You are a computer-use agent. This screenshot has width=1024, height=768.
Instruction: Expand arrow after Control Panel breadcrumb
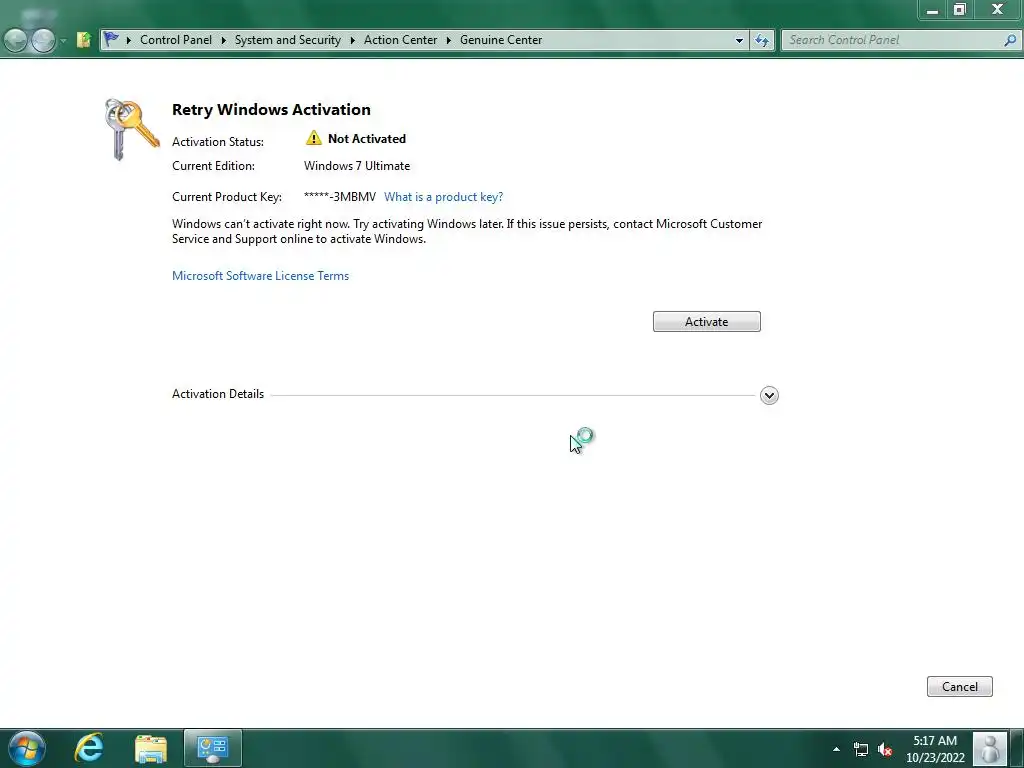point(223,40)
